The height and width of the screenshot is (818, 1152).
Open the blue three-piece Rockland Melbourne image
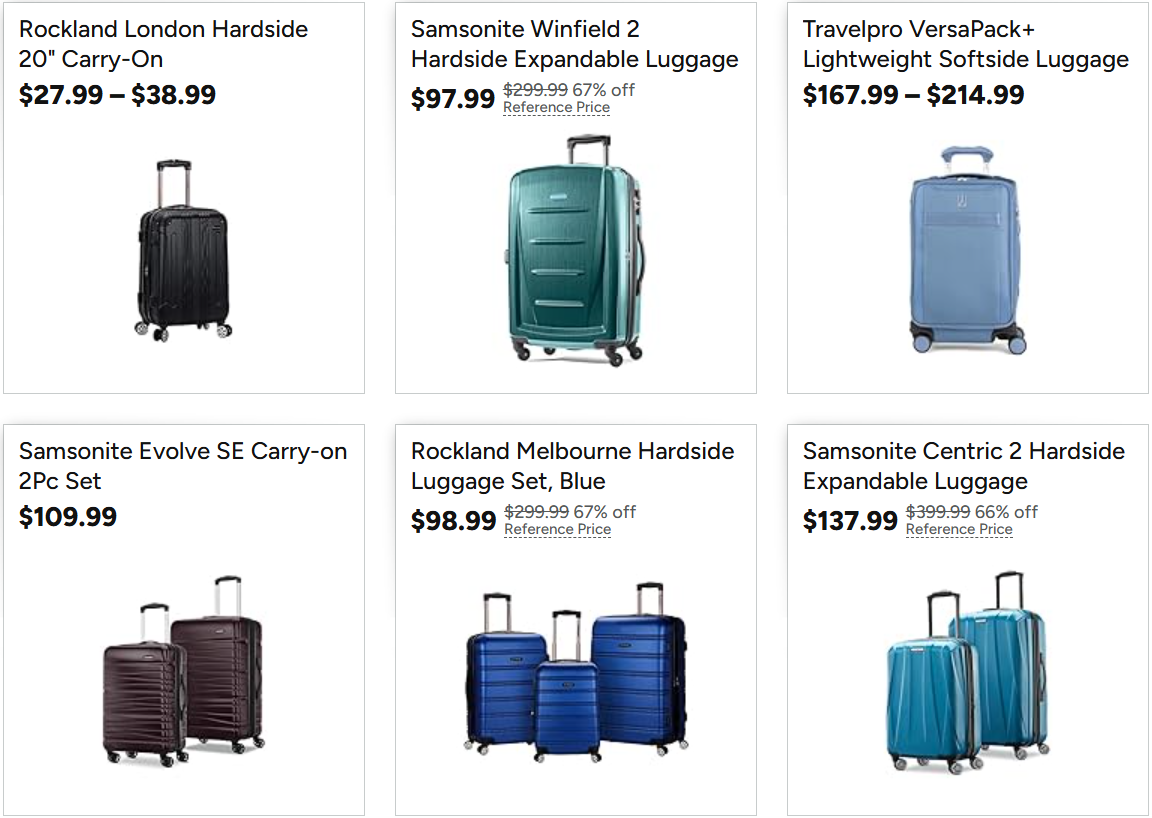(x=576, y=670)
